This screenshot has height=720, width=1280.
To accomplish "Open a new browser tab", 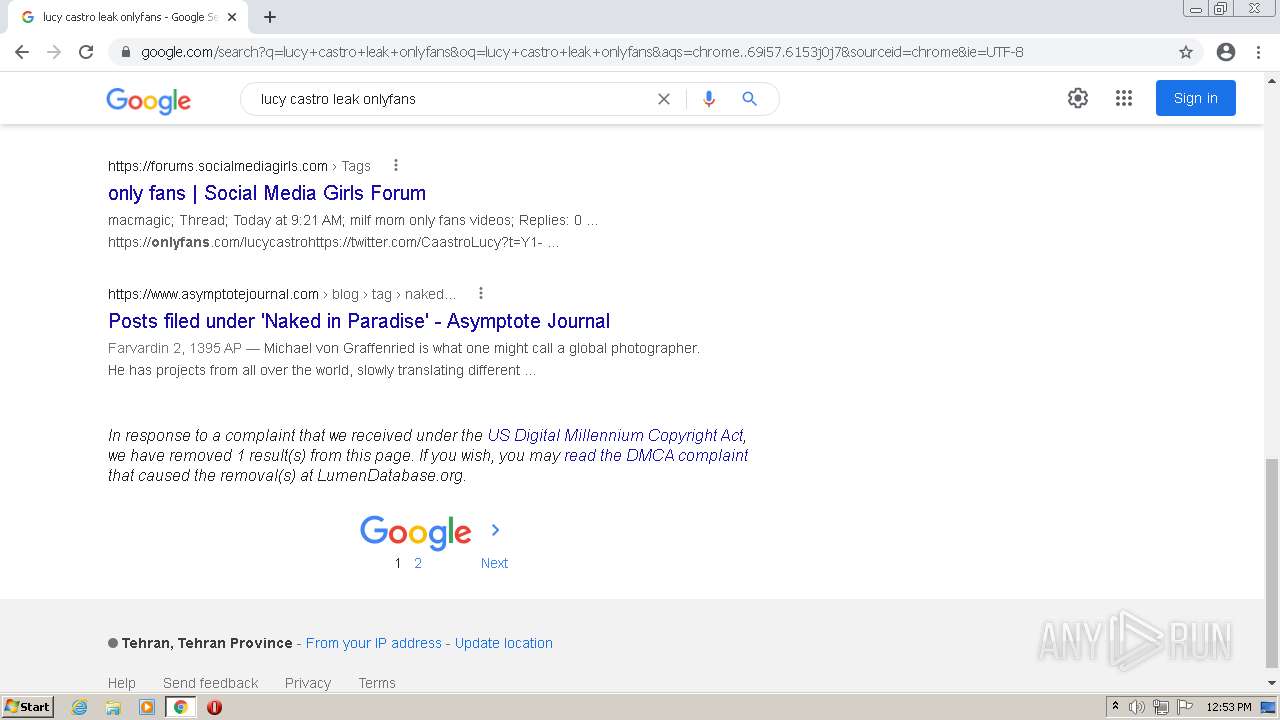I will (270, 17).
